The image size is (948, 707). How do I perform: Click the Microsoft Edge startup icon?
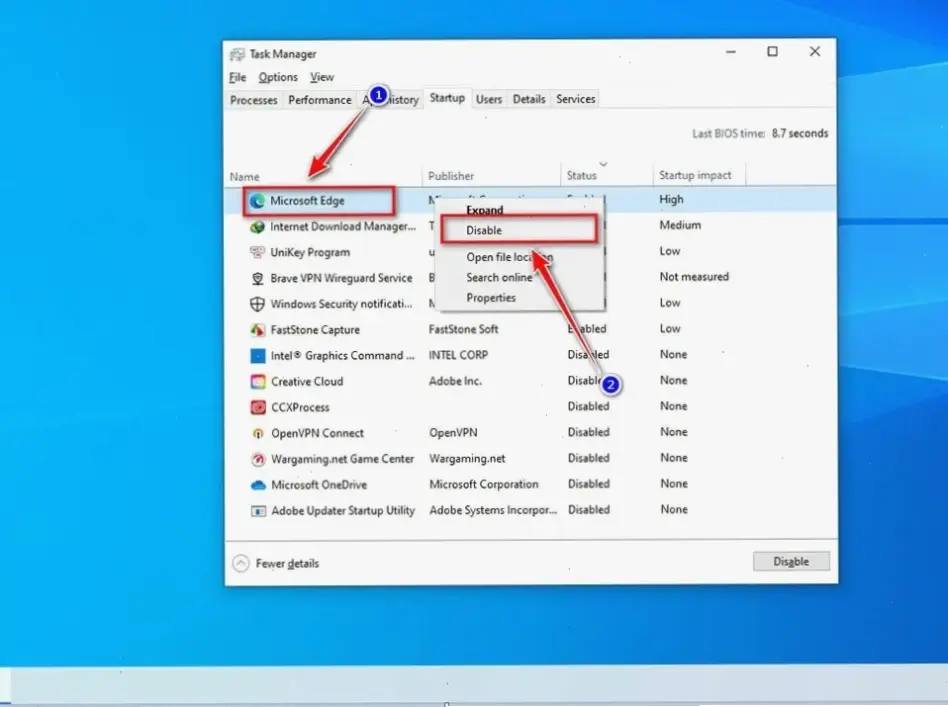[x=257, y=201]
